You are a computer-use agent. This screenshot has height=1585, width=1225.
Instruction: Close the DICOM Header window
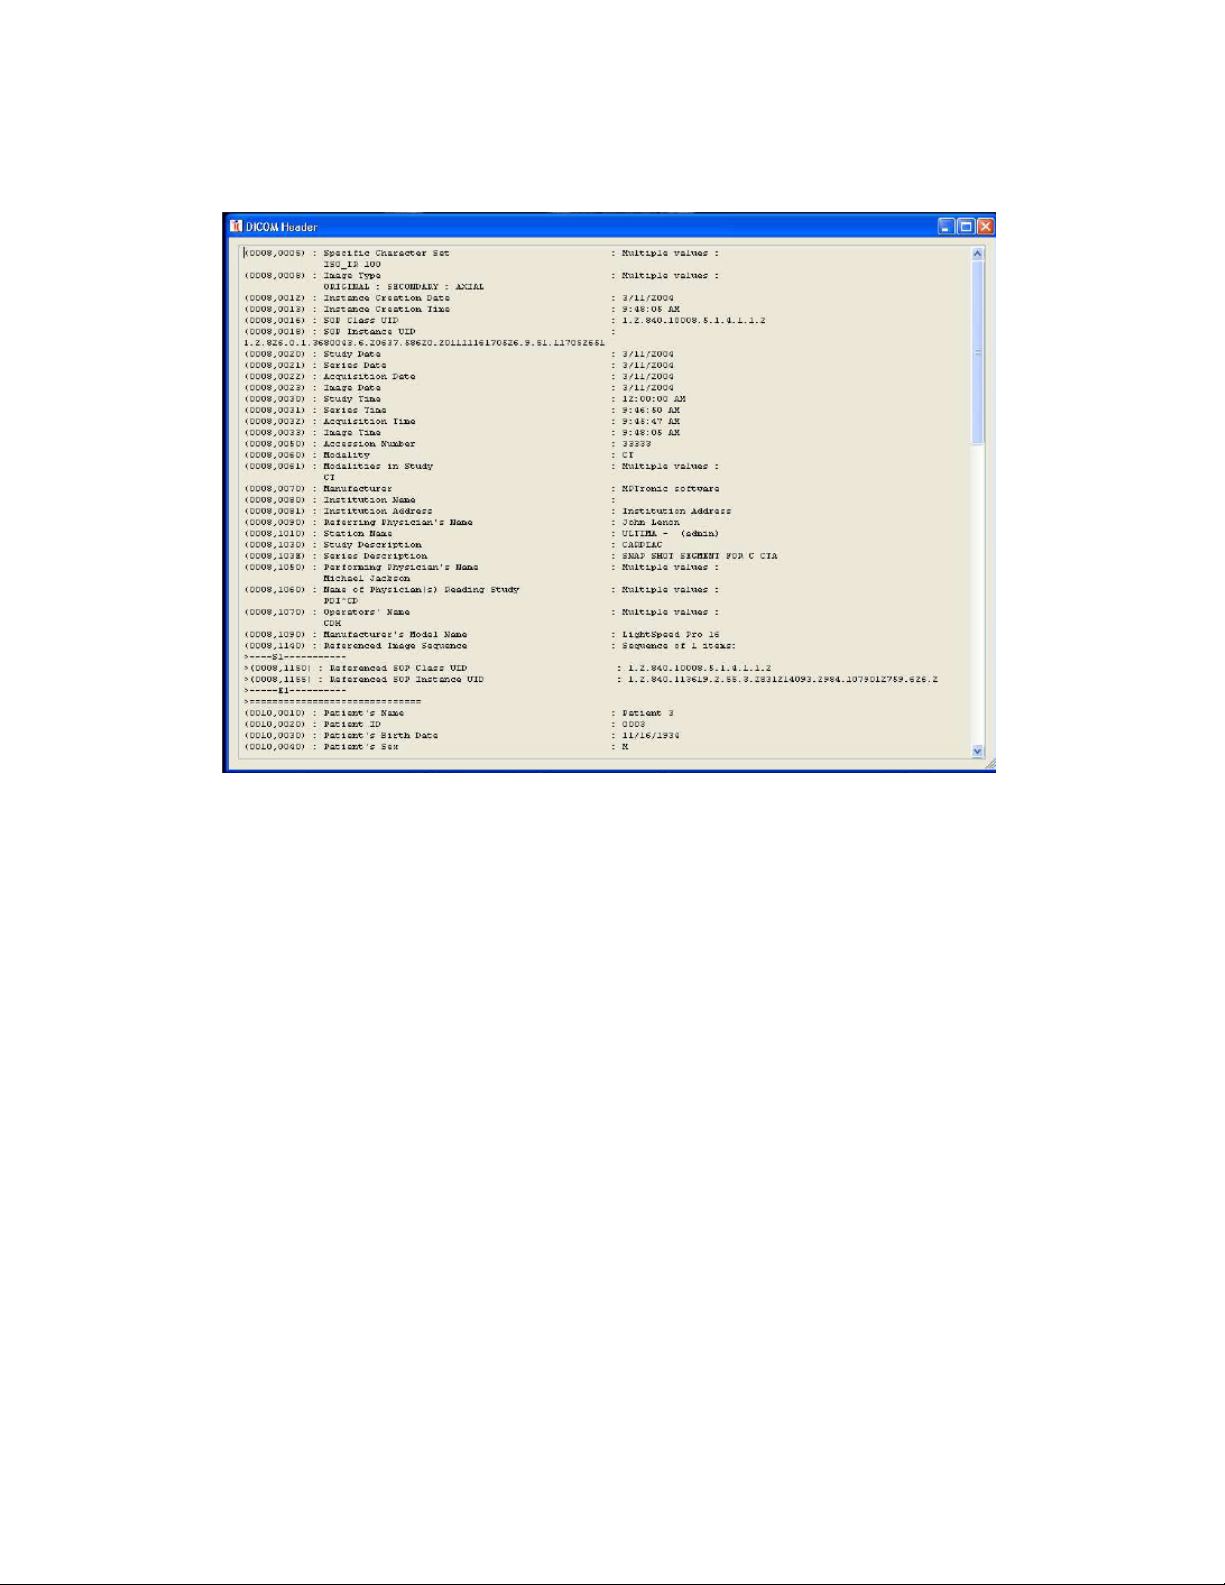(985, 227)
